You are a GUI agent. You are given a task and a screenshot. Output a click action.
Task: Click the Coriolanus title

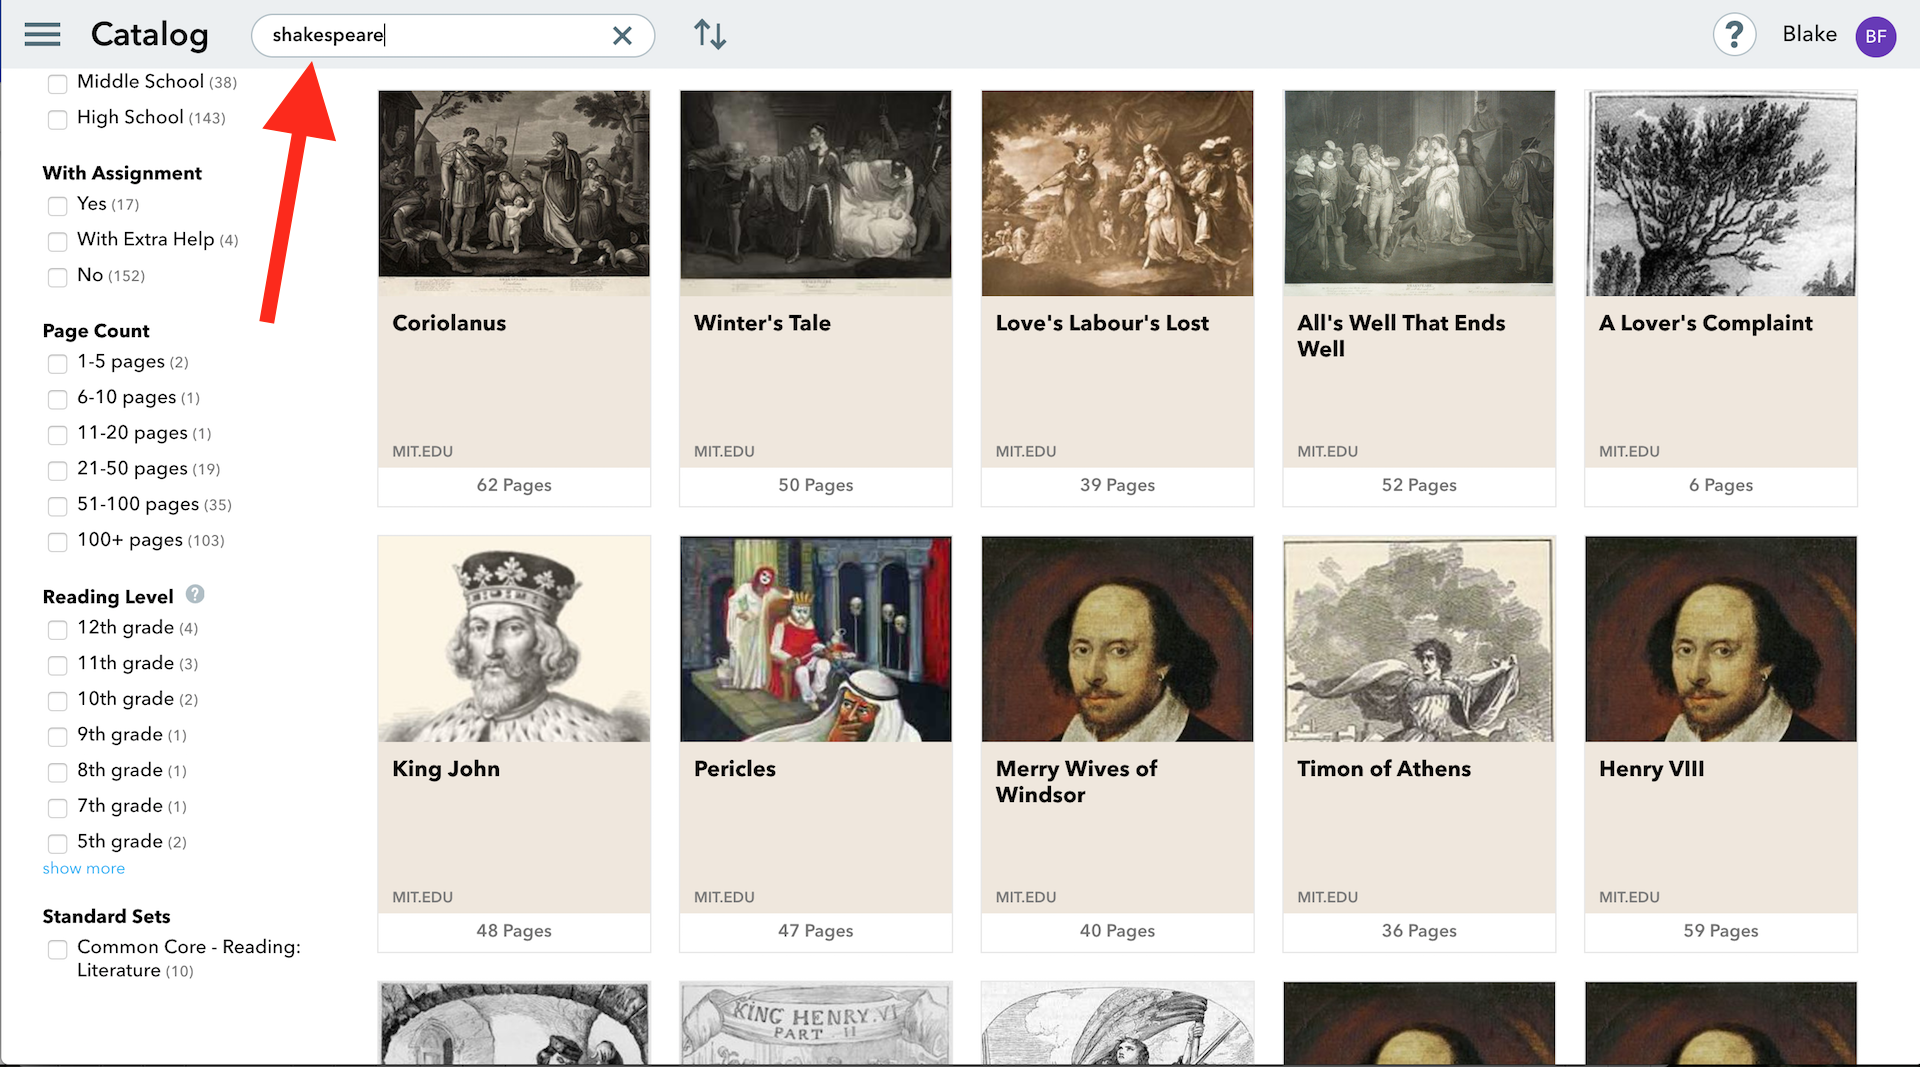(449, 323)
